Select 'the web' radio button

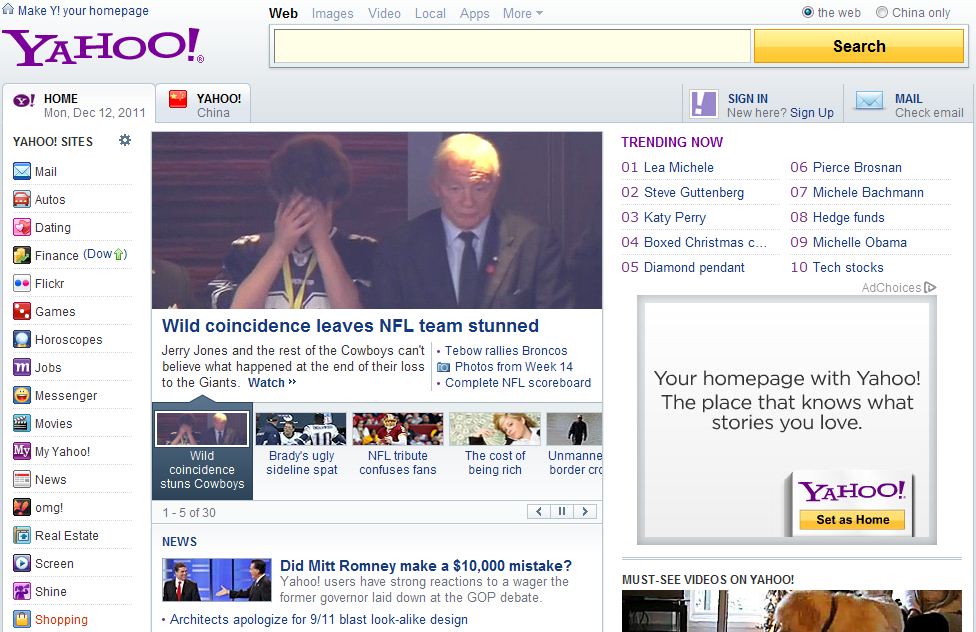coord(808,12)
